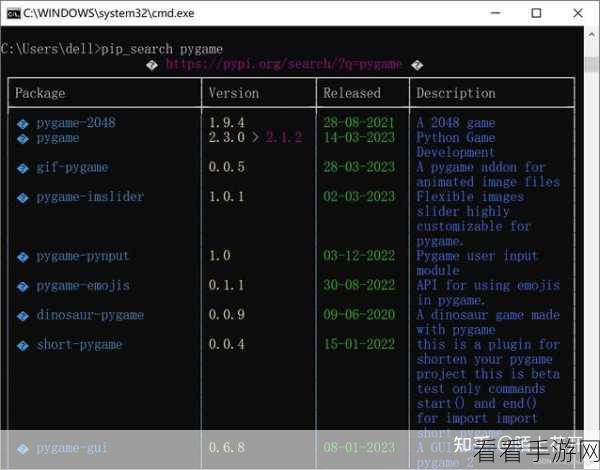
Task: Click the command 'pip_search pygame'
Action: pos(162,49)
